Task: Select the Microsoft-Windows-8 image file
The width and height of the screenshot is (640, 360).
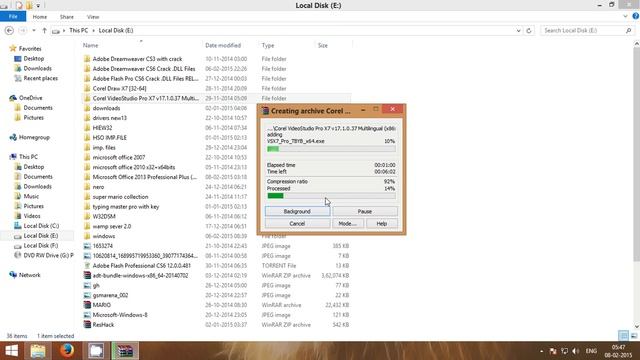Action: [x=120, y=315]
